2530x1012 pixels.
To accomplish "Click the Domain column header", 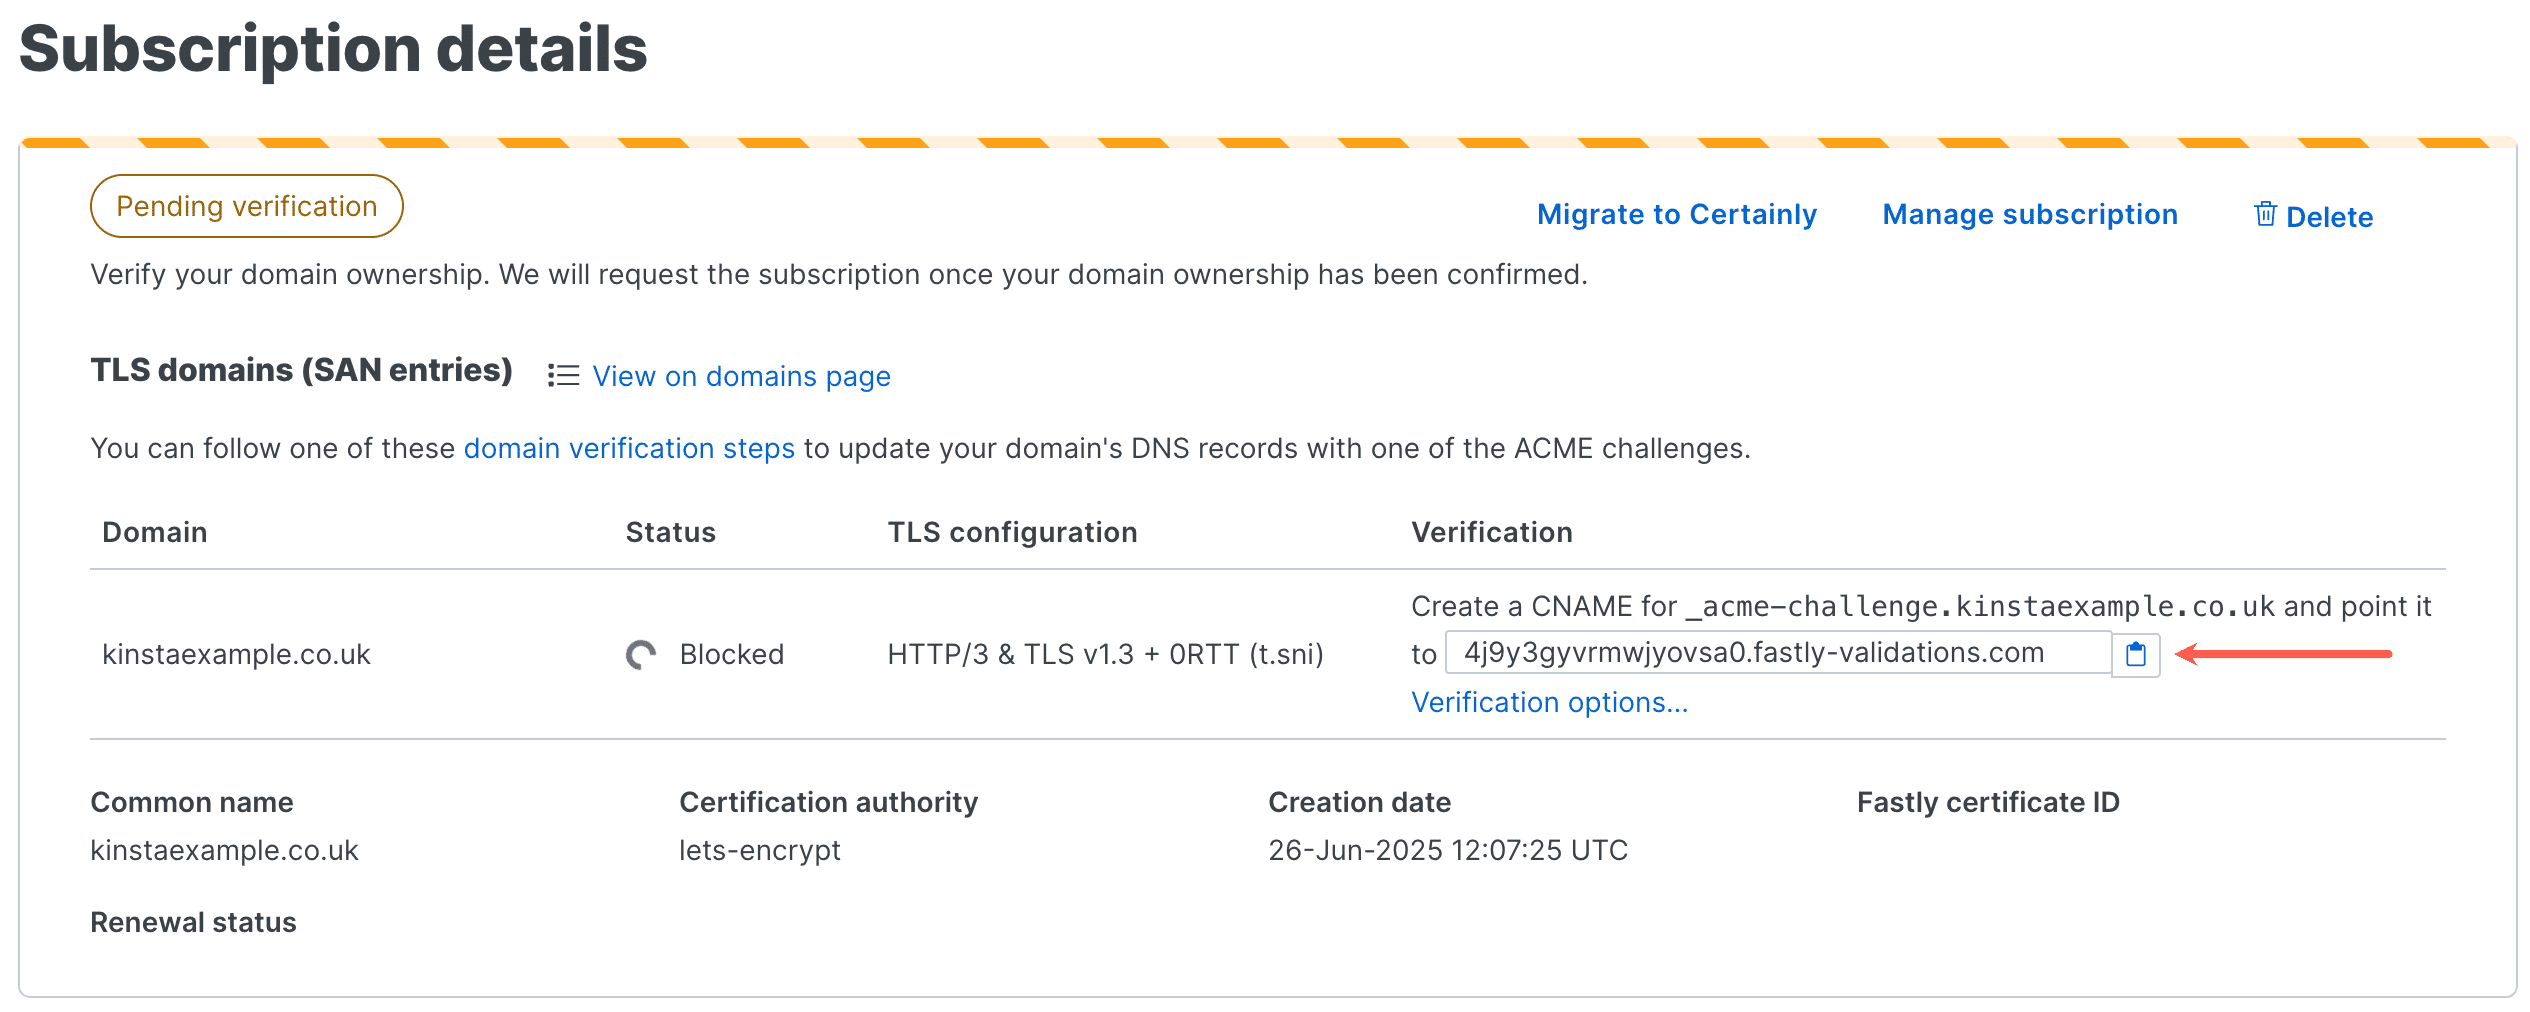I will pyautogui.click(x=154, y=531).
